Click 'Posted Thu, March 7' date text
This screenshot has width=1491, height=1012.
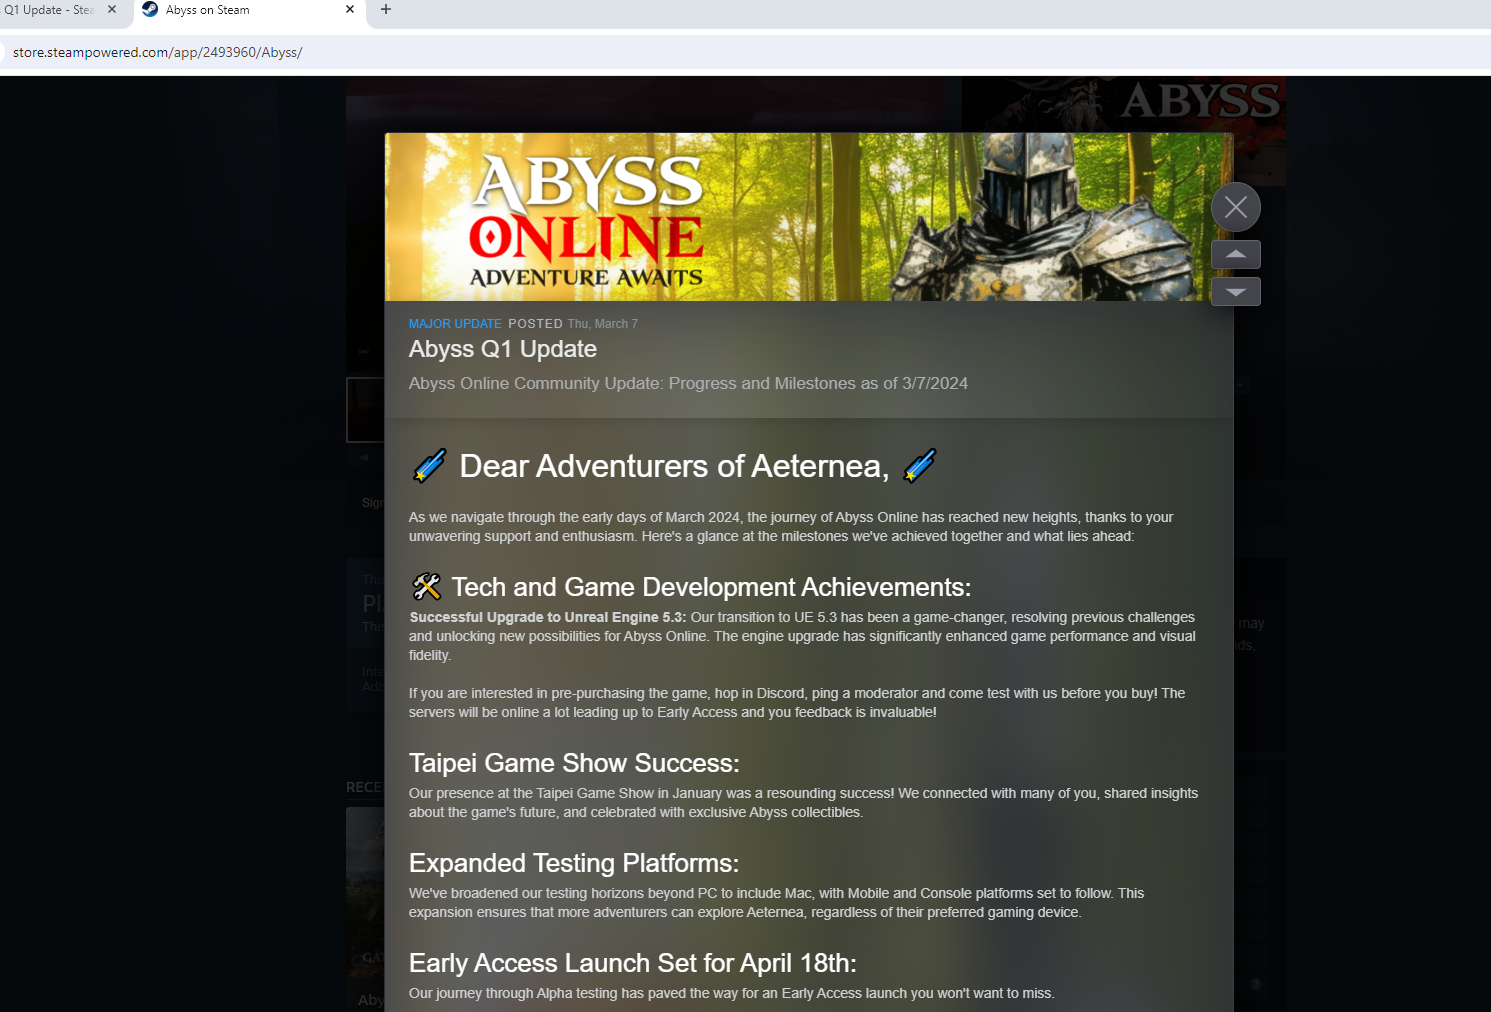[x=573, y=324]
